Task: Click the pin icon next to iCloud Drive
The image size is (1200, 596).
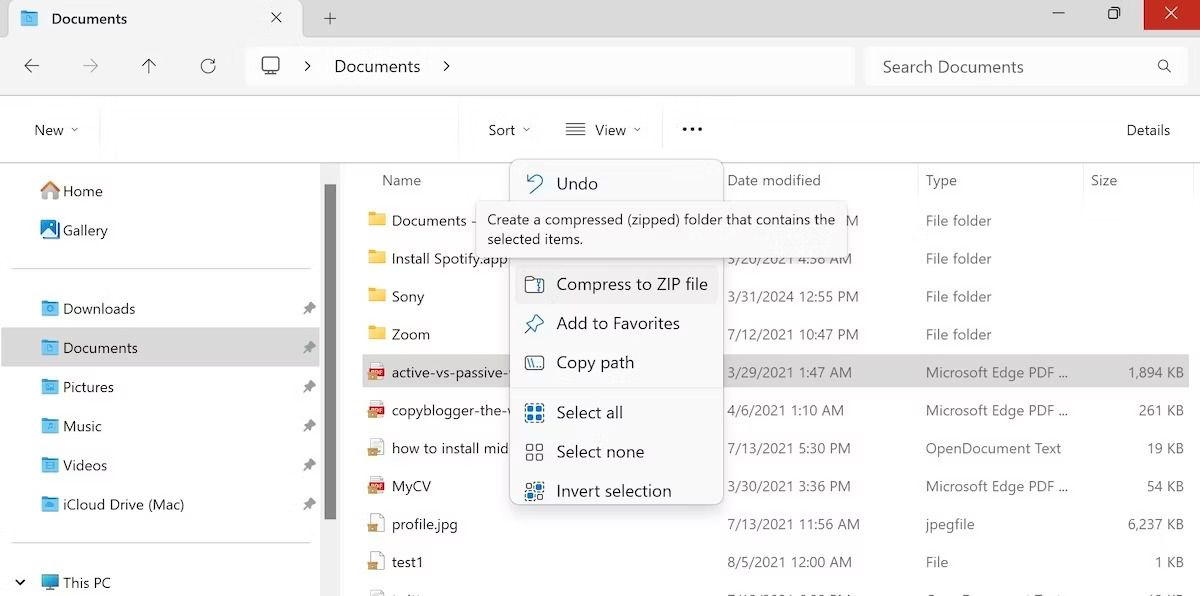Action: coord(309,504)
